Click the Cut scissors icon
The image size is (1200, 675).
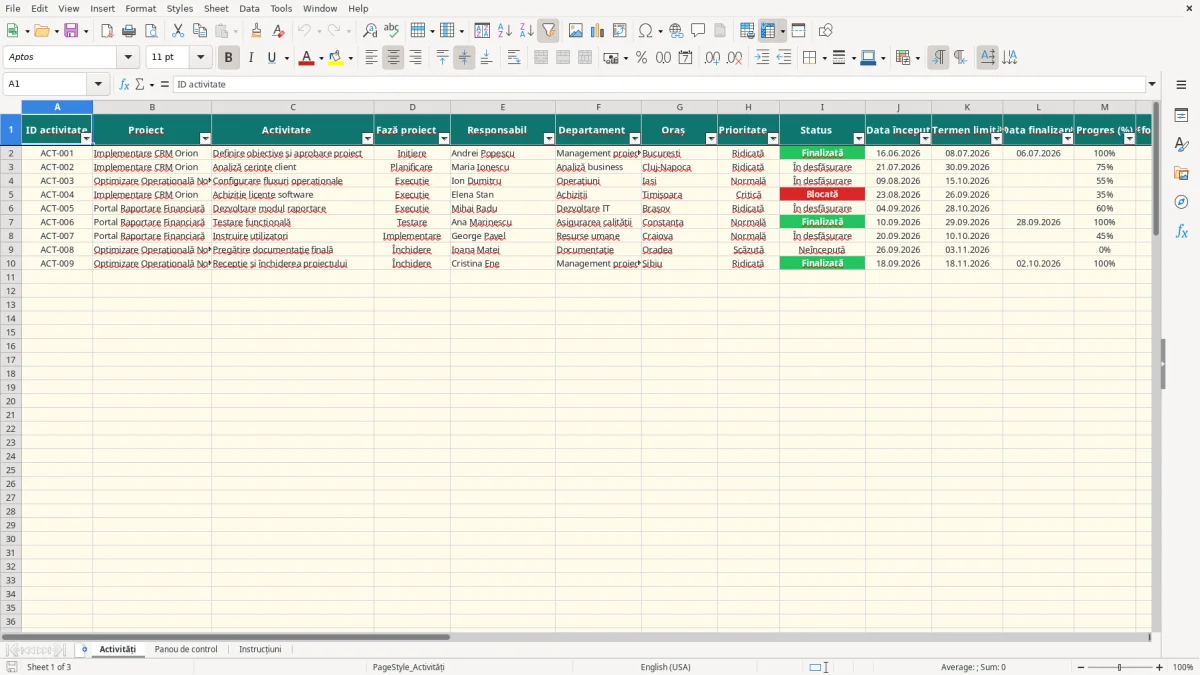click(x=178, y=31)
